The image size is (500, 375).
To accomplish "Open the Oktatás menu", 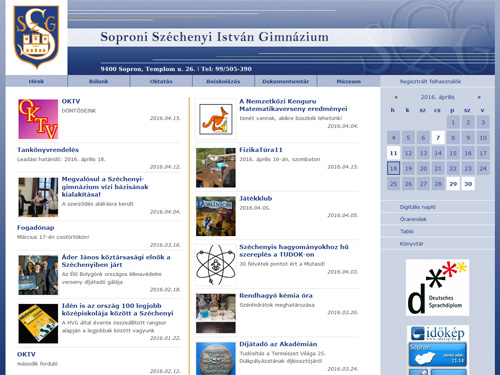I will click(x=161, y=81).
